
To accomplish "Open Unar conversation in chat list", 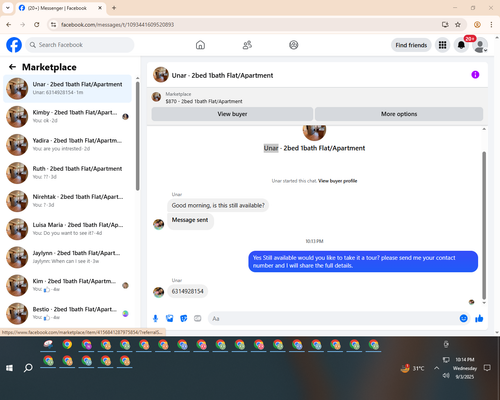I will pos(67,88).
